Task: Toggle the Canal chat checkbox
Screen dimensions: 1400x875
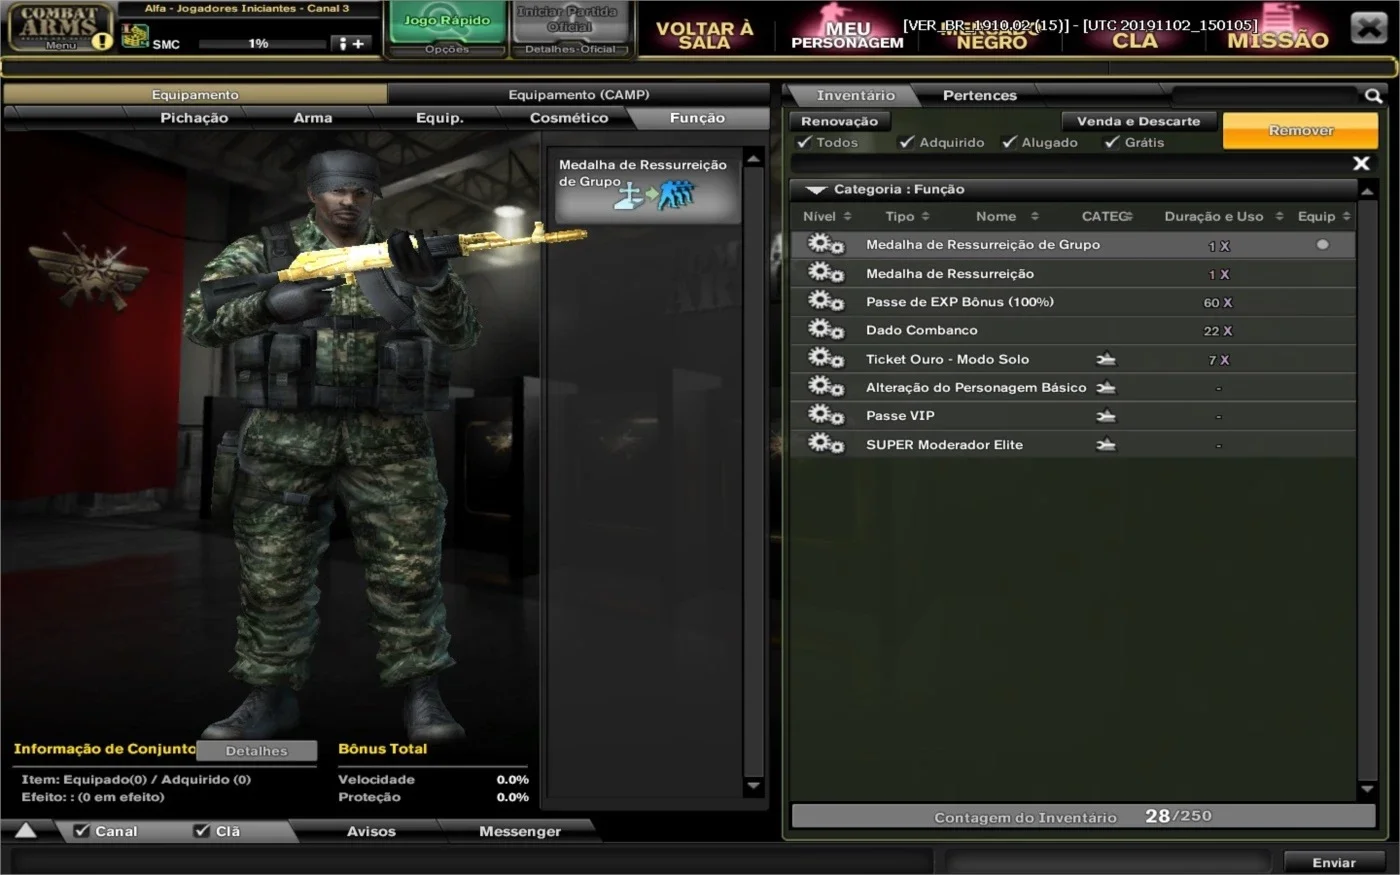Action: (x=82, y=830)
